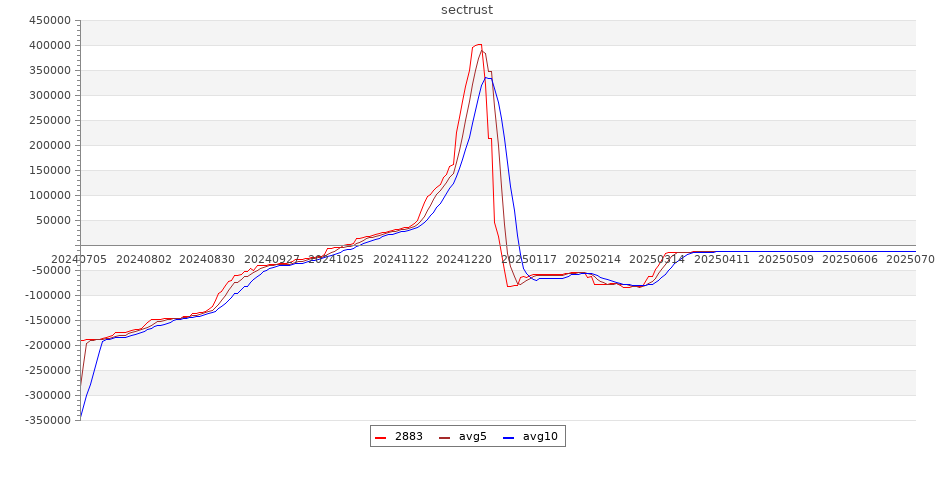Click the line marker beside avg5 in legend

(x=445, y=437)
